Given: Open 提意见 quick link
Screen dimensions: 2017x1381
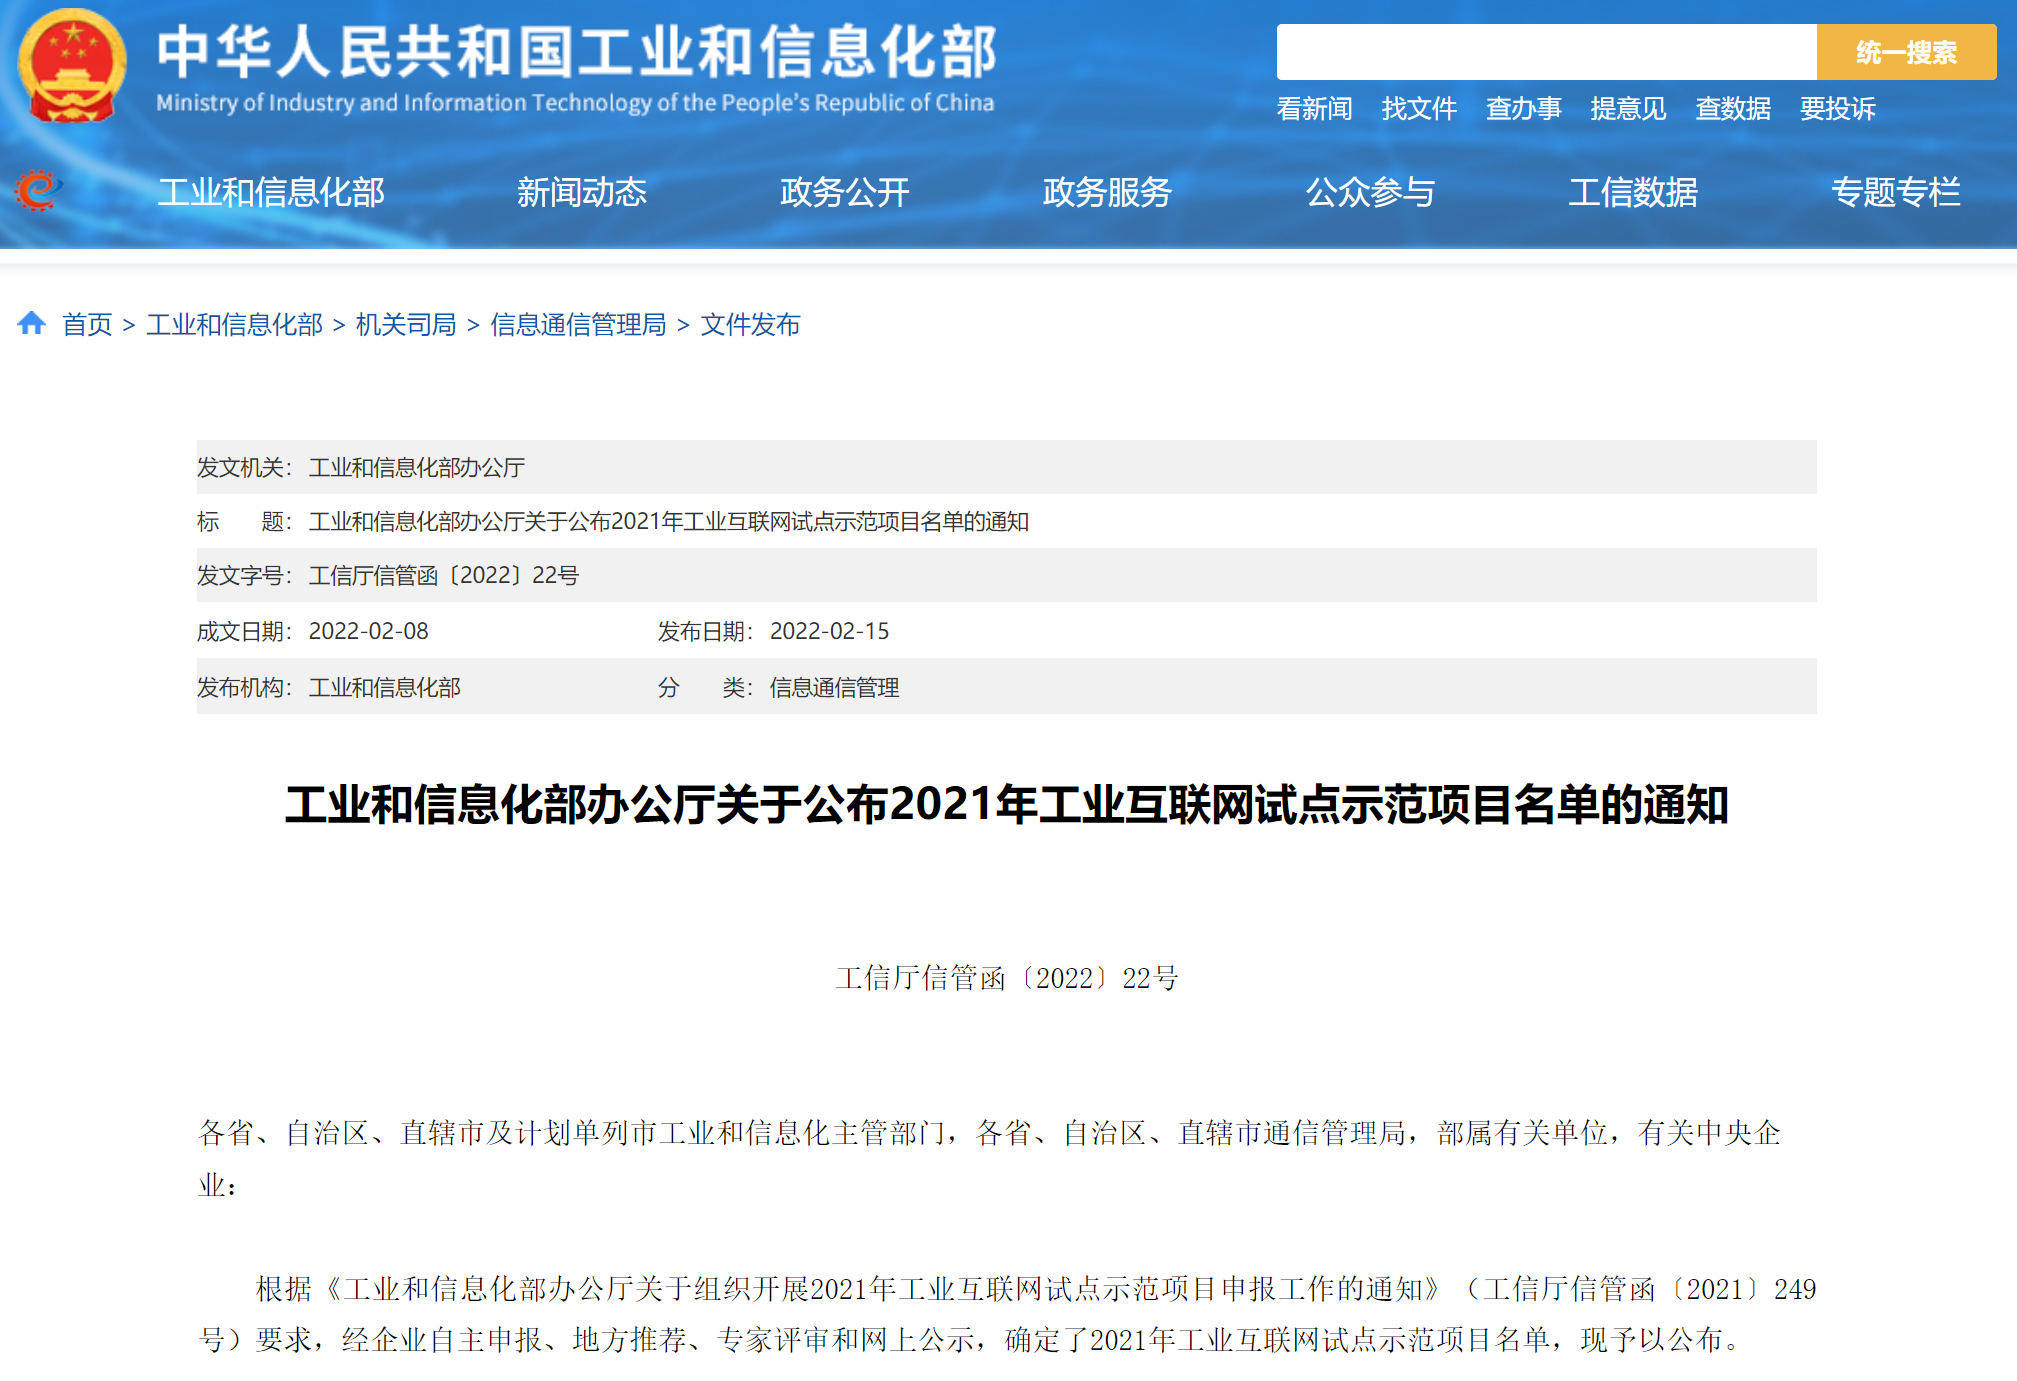Looking at the screenshot, I should tap(1628, 108).
